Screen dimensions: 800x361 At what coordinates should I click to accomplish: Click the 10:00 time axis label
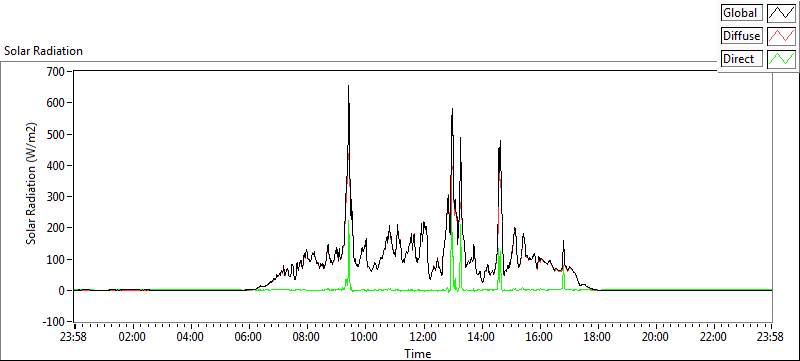pos(365,337)
